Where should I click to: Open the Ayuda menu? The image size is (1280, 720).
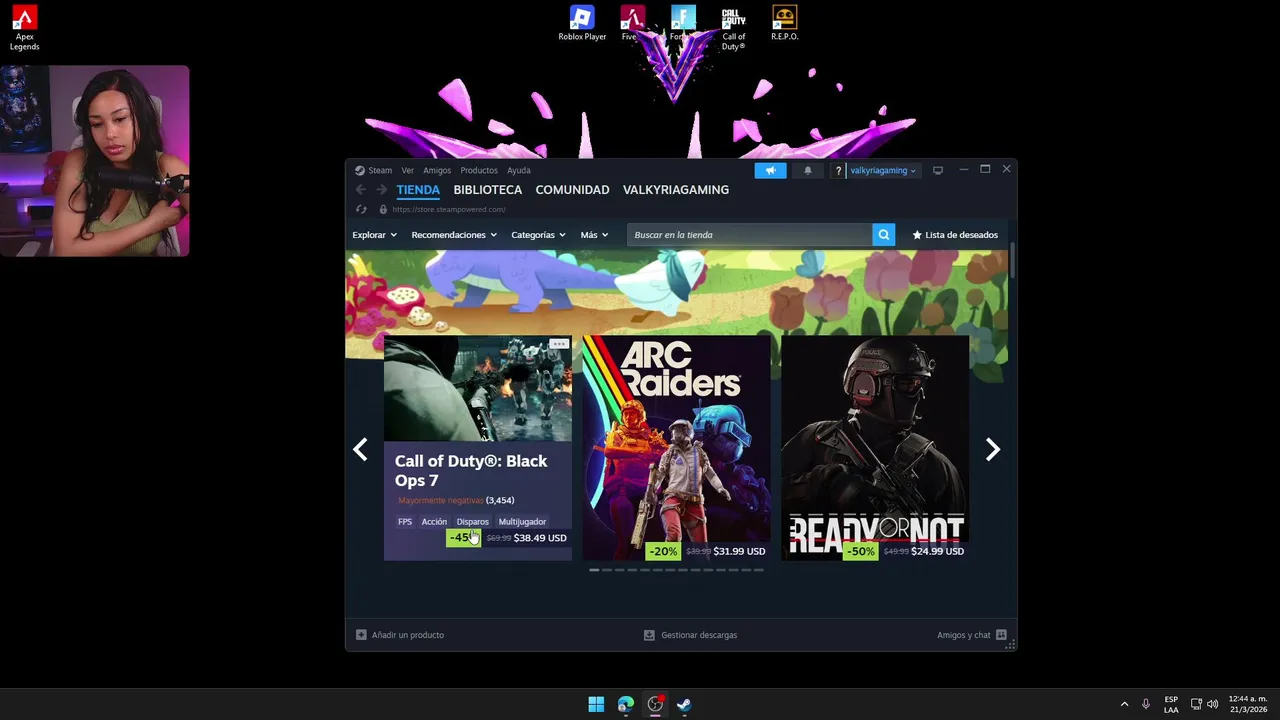(518, 170)
